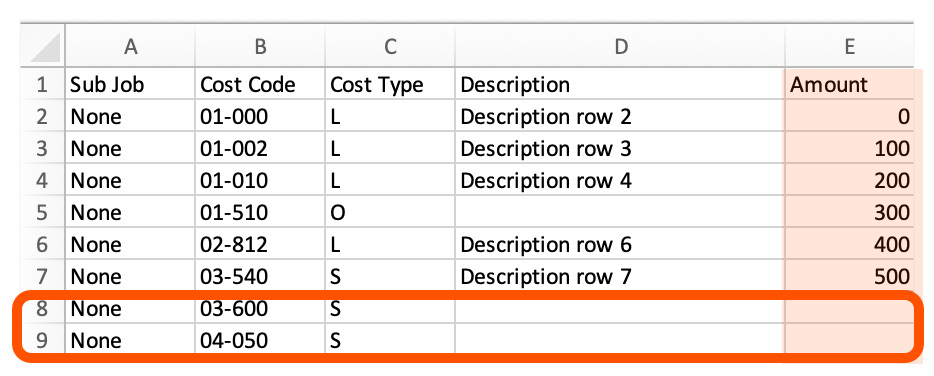
Task: Select row 6 header
Action: [x=43, y=244]
